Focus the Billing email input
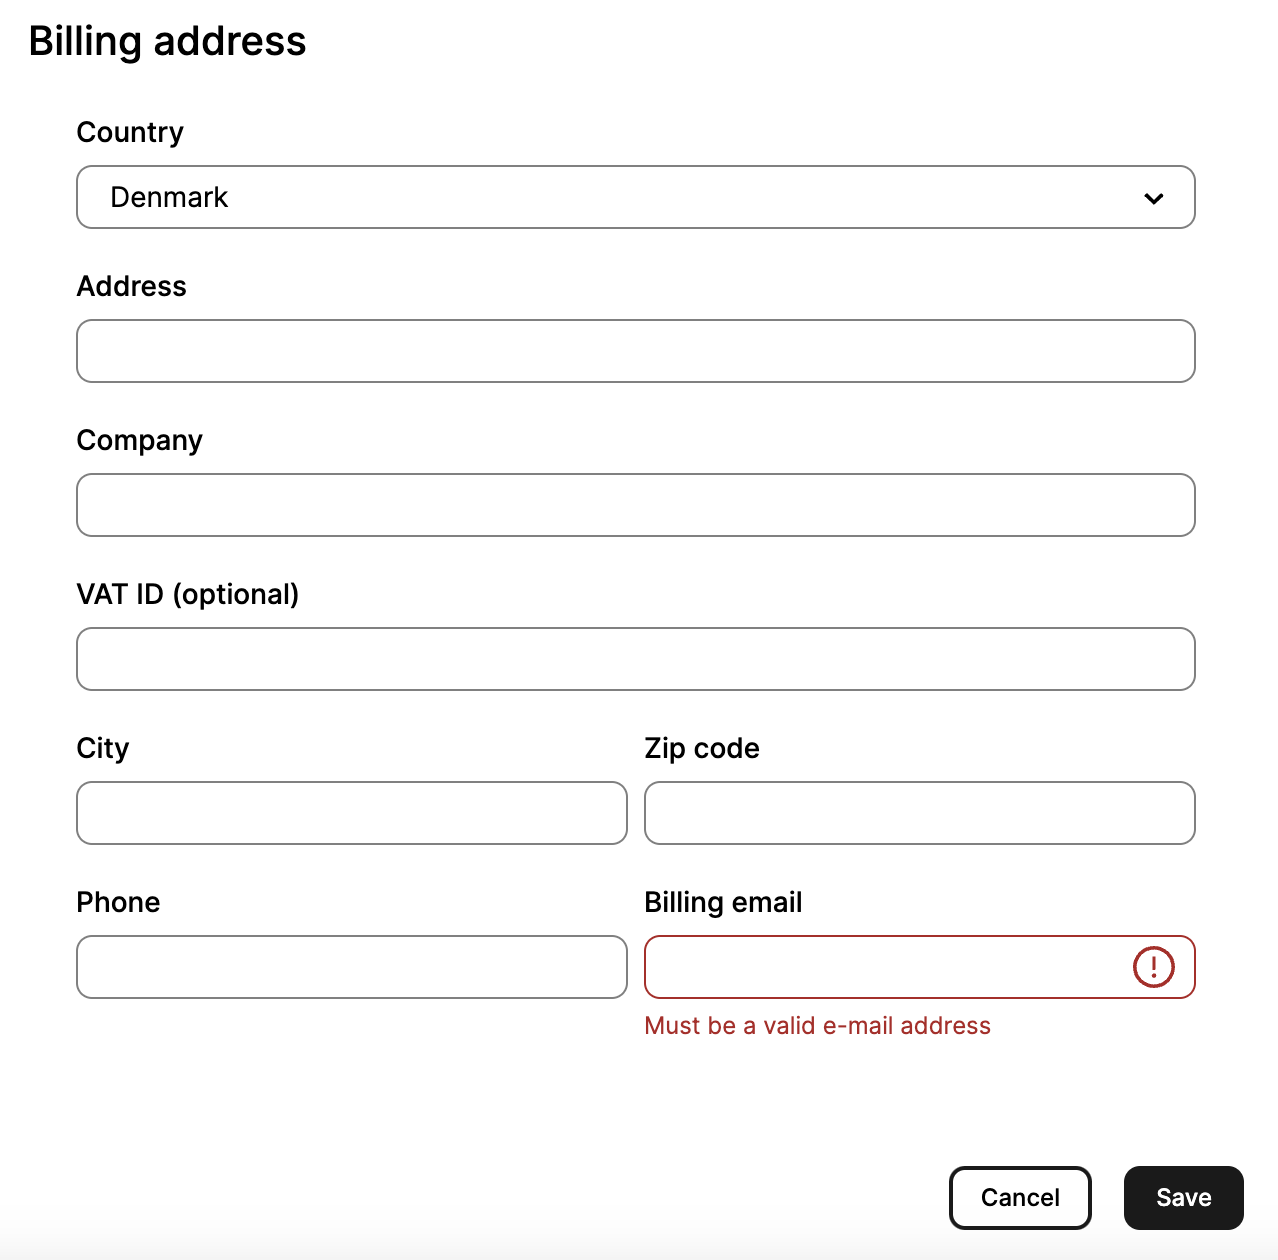This screenshot has height=1260, width=1278. click(920, 967)
